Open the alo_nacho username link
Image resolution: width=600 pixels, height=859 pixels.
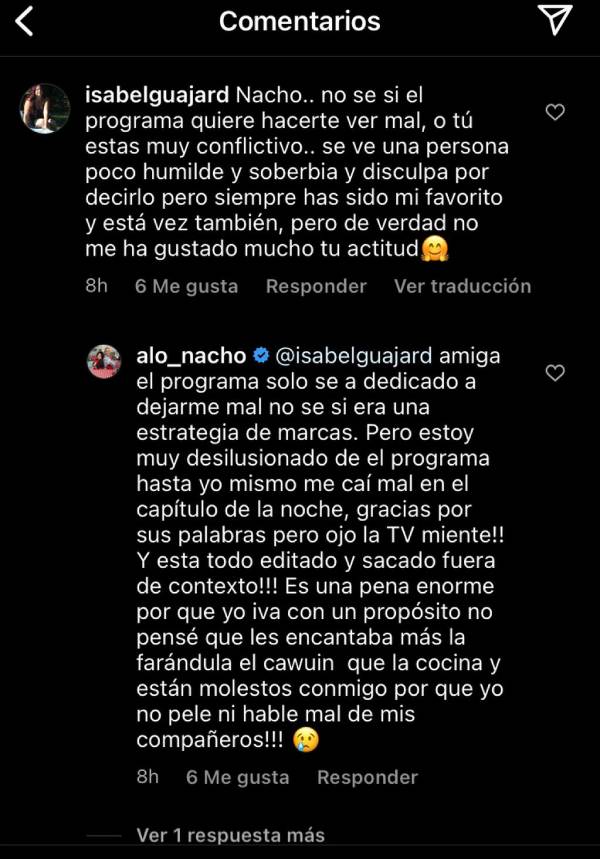tap(192, 355)
